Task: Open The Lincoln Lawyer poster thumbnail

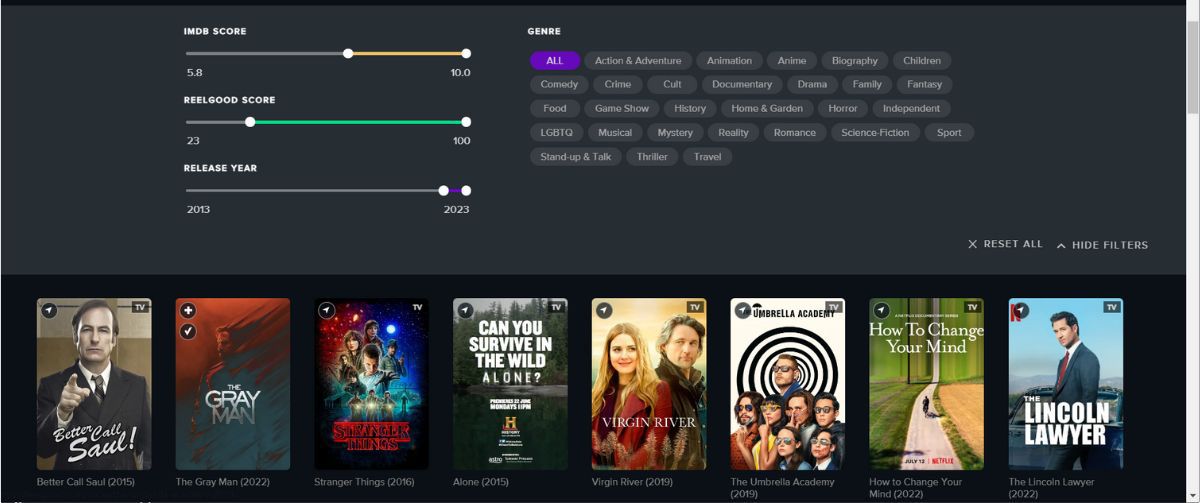Action: (1066, 384)
